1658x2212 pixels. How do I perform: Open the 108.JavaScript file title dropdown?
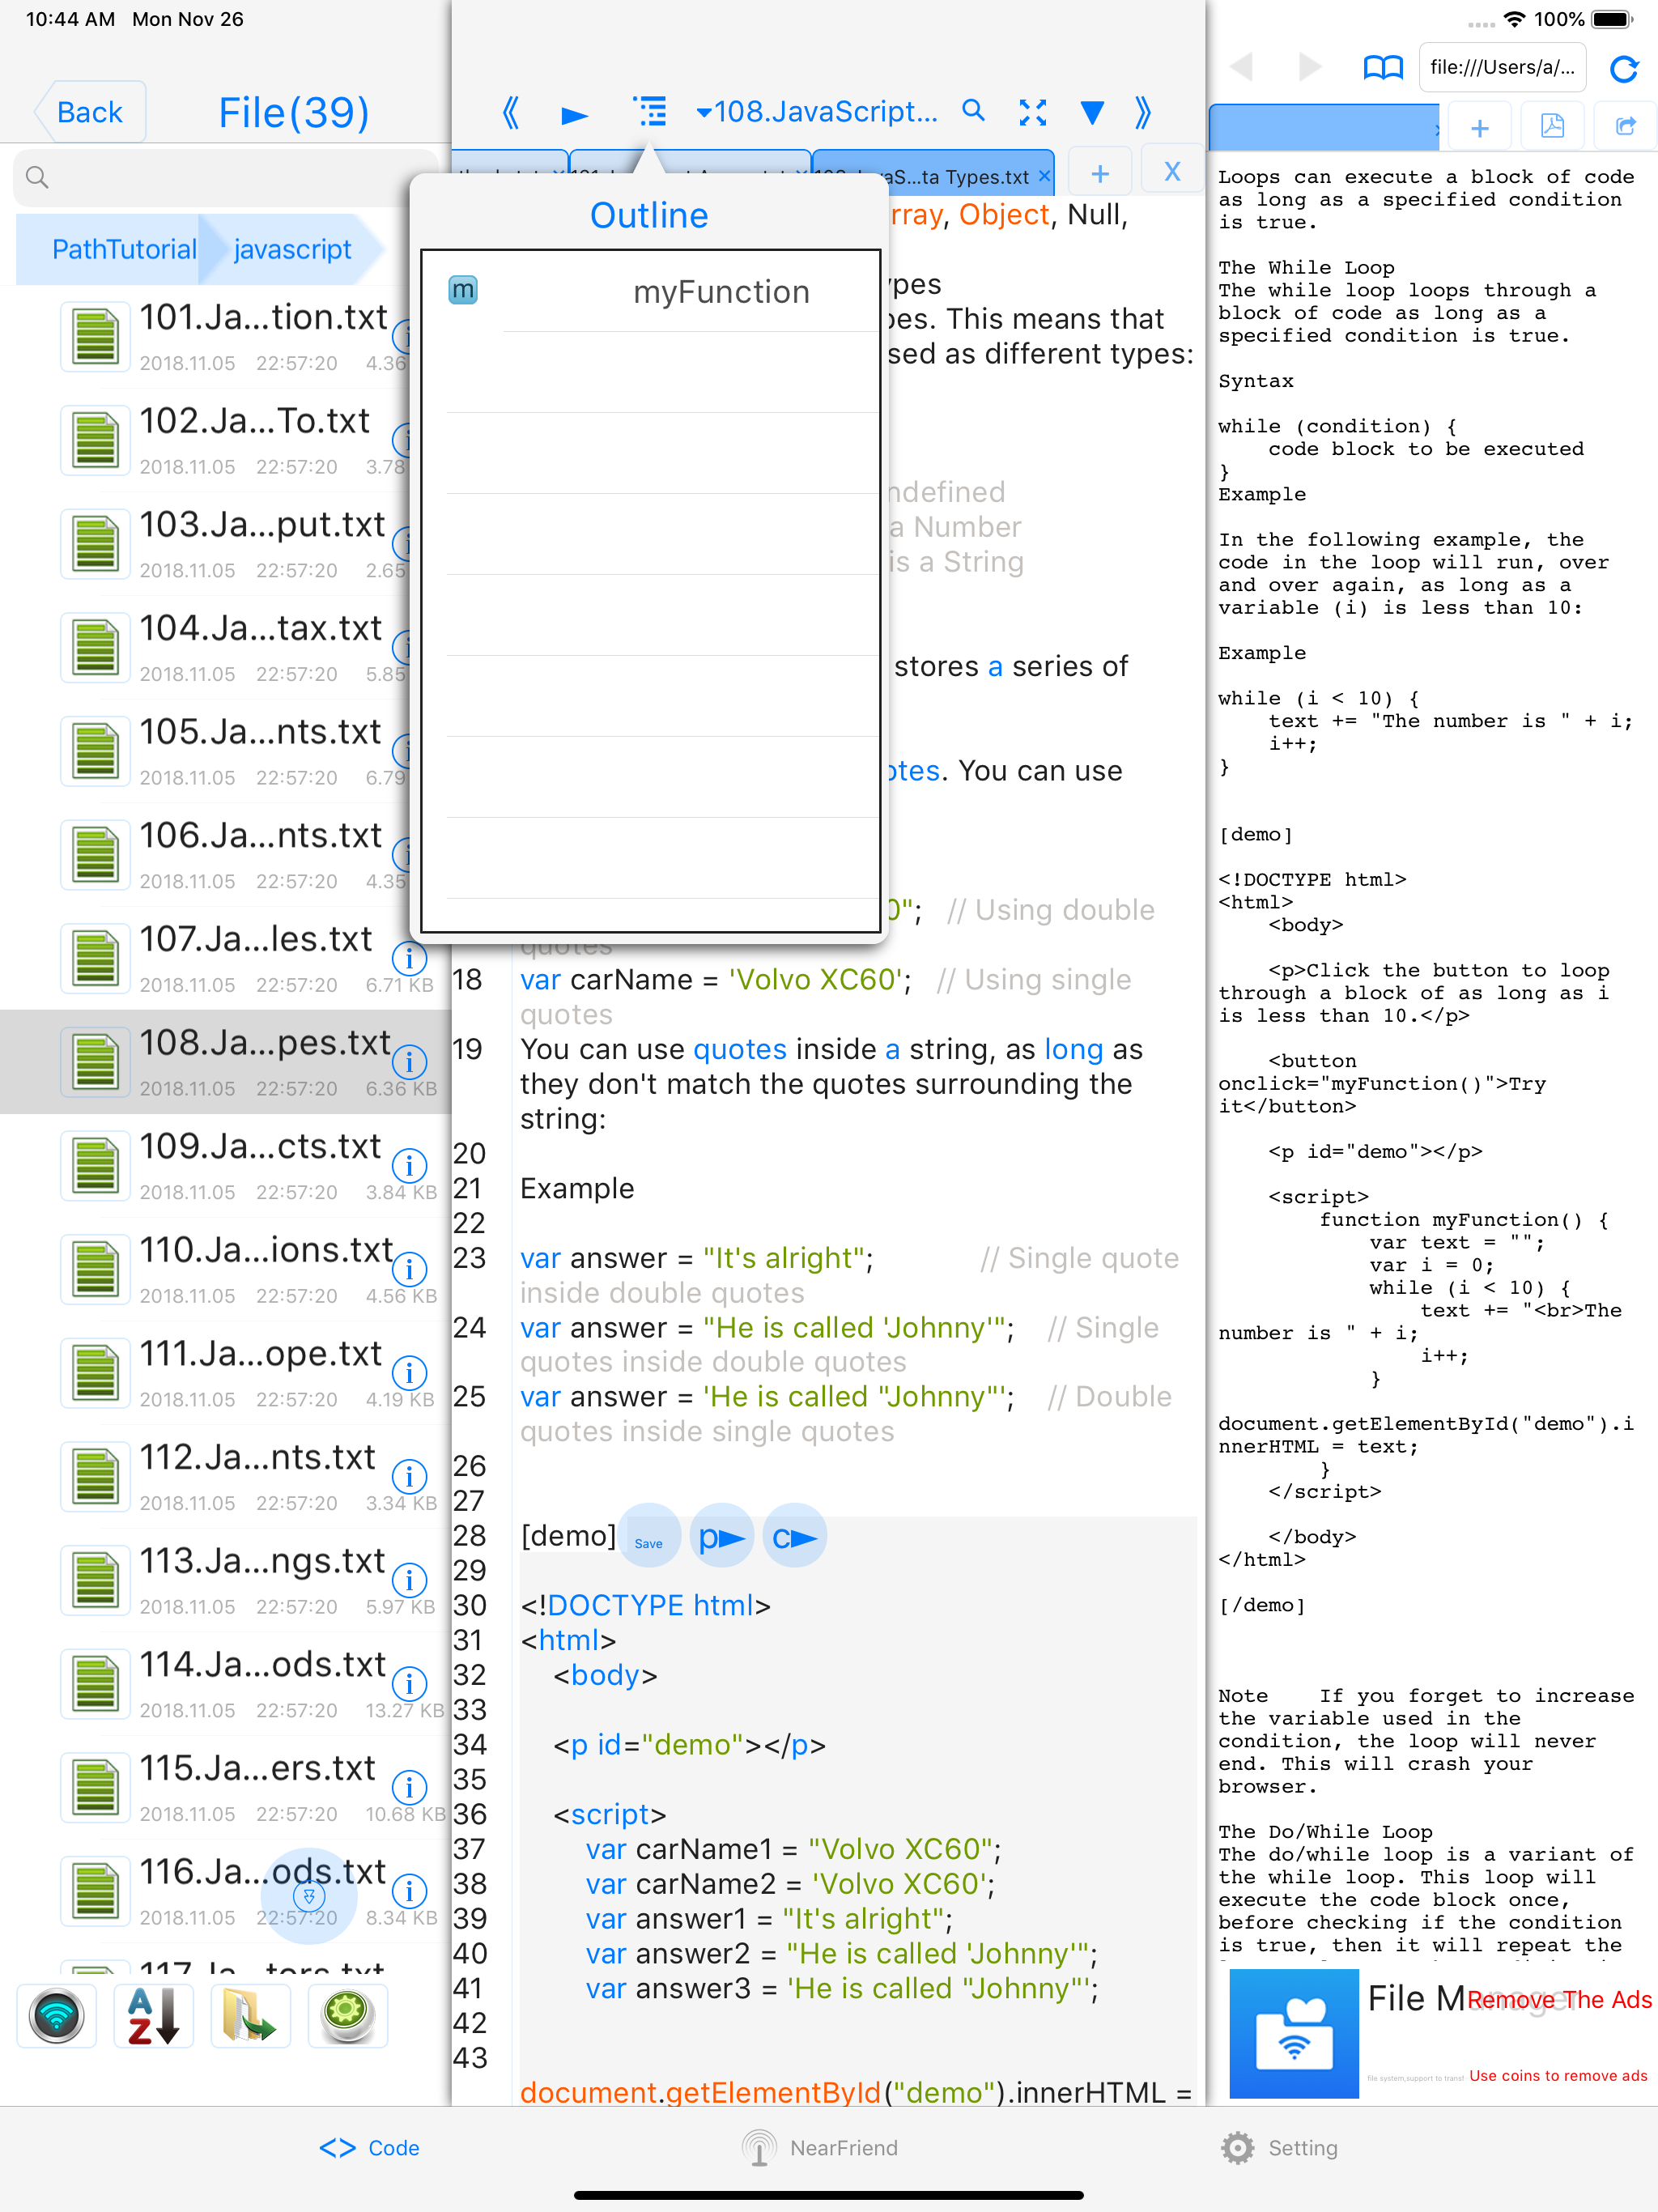pyautogui.click(x=817, y=112)
